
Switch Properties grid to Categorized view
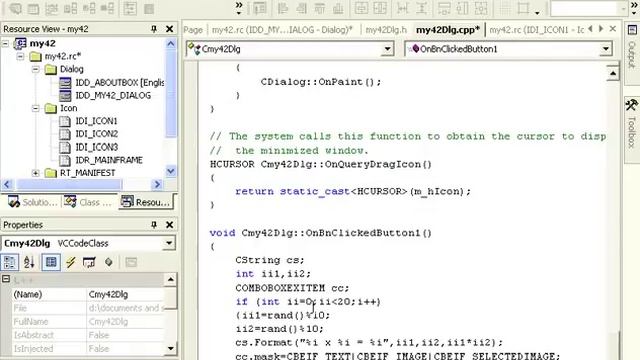tap(10, 262)
